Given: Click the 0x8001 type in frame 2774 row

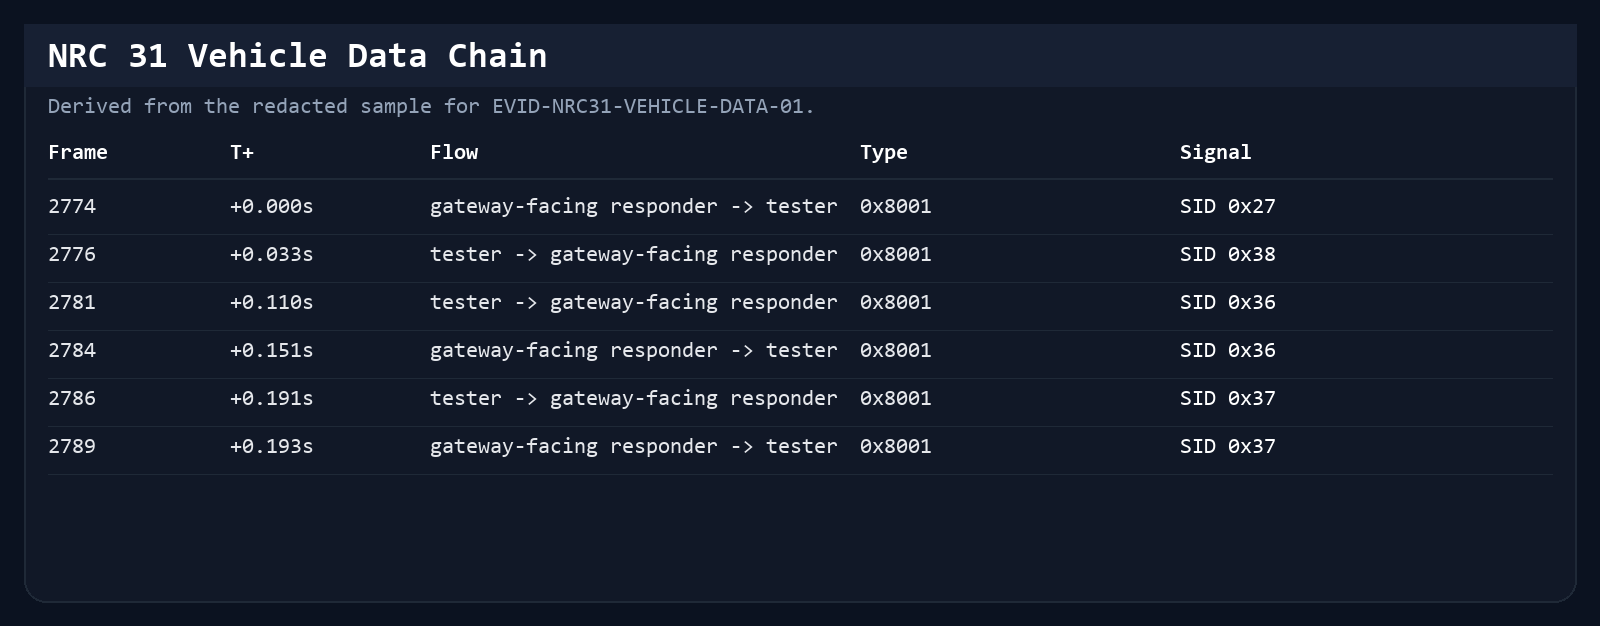Looking at the screenshot, I should point(896,206).
